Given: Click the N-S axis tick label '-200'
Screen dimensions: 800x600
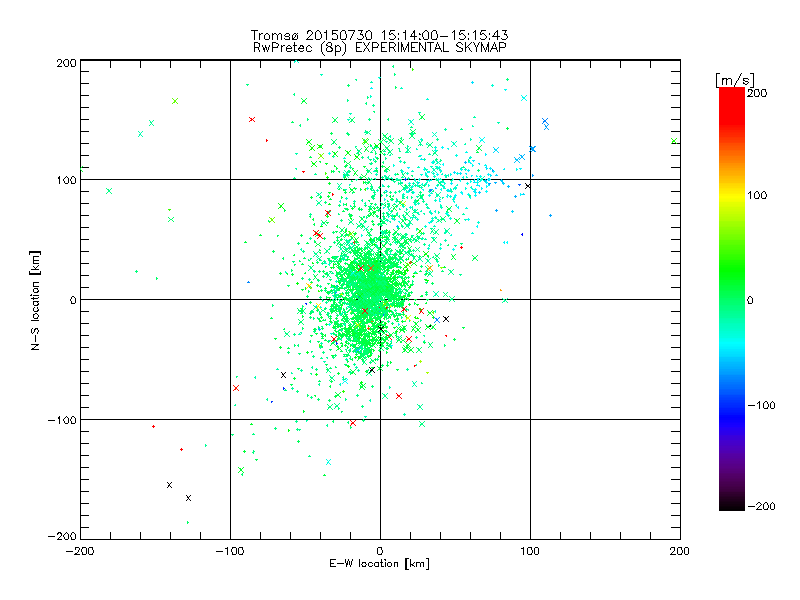Looking at the screenshot, I should [x=62, y=536].
